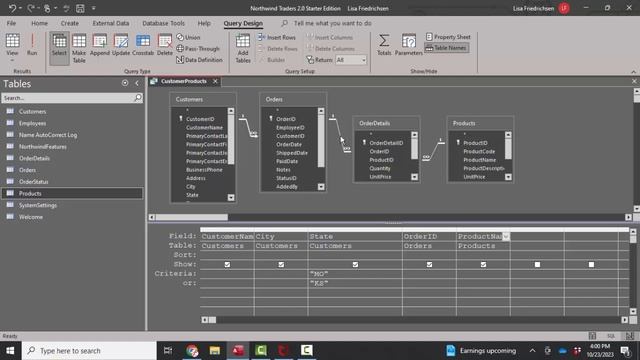Select the SystemSettings table in navigation pane
Image resolution: width=640 pixels, height=360 pixels.
(72, 205)
